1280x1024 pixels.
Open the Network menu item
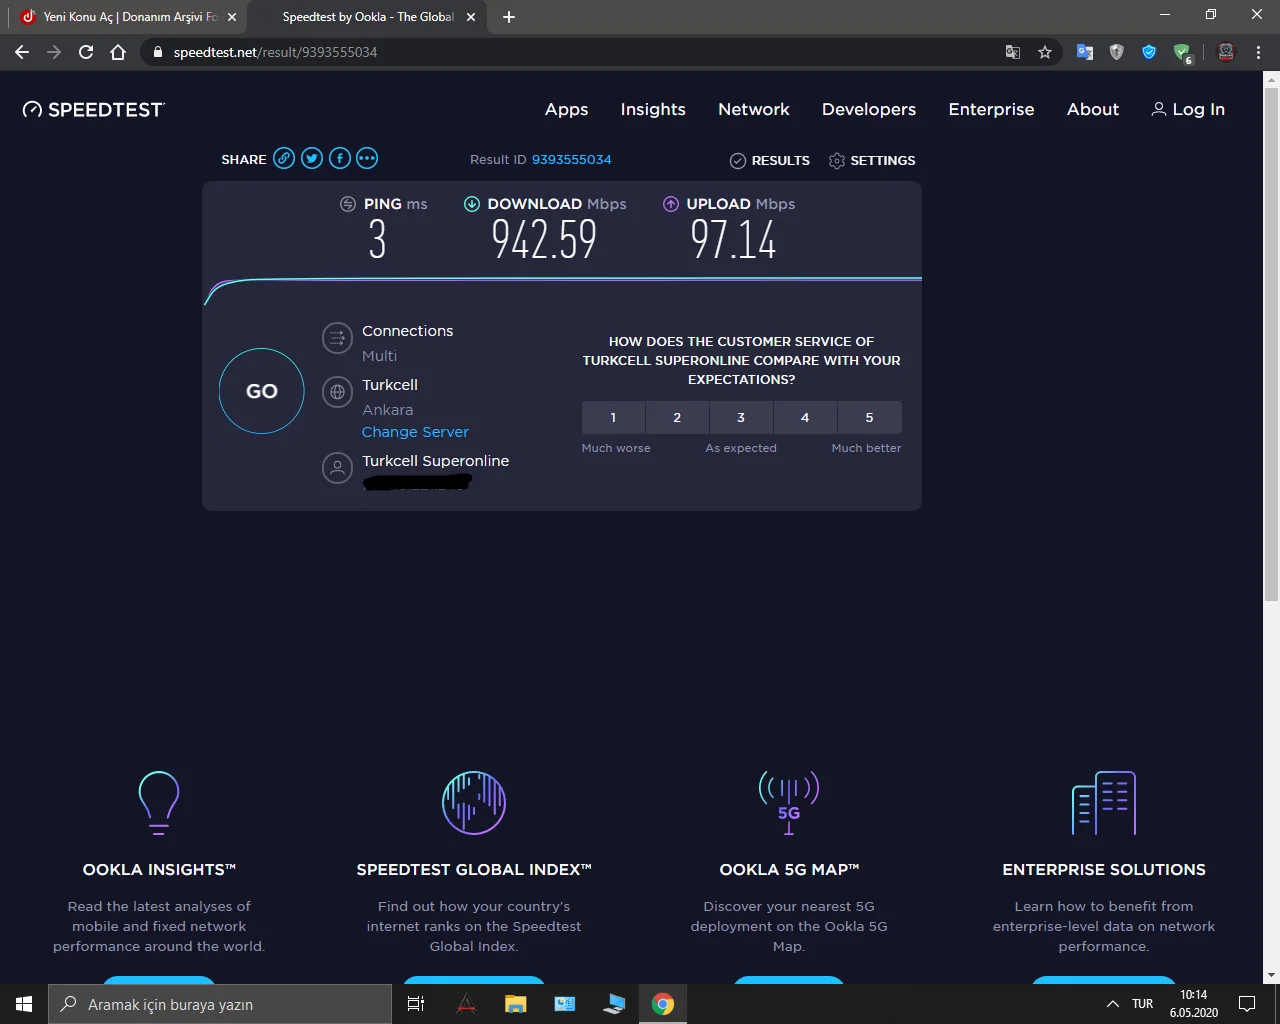click(x=754, y=109)
